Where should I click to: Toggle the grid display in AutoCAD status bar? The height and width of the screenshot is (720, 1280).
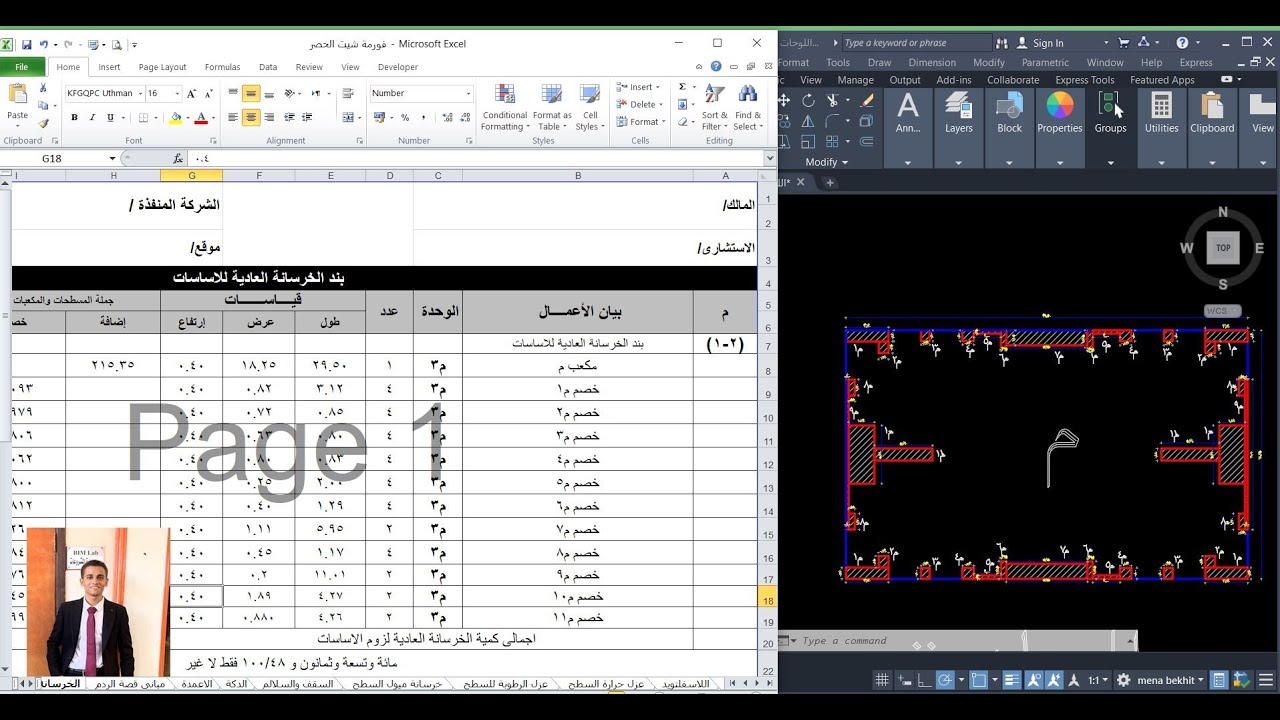tap(882, 680)
